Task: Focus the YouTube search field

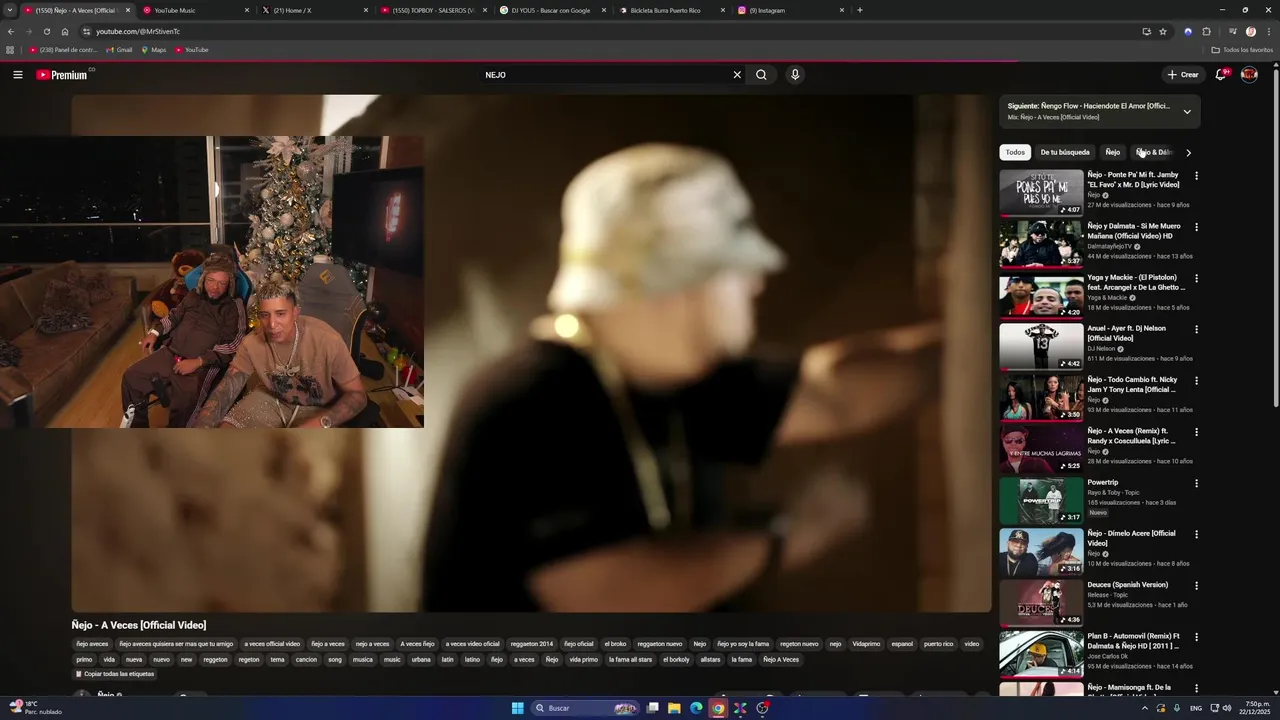Action: click(x=604, y=75)
